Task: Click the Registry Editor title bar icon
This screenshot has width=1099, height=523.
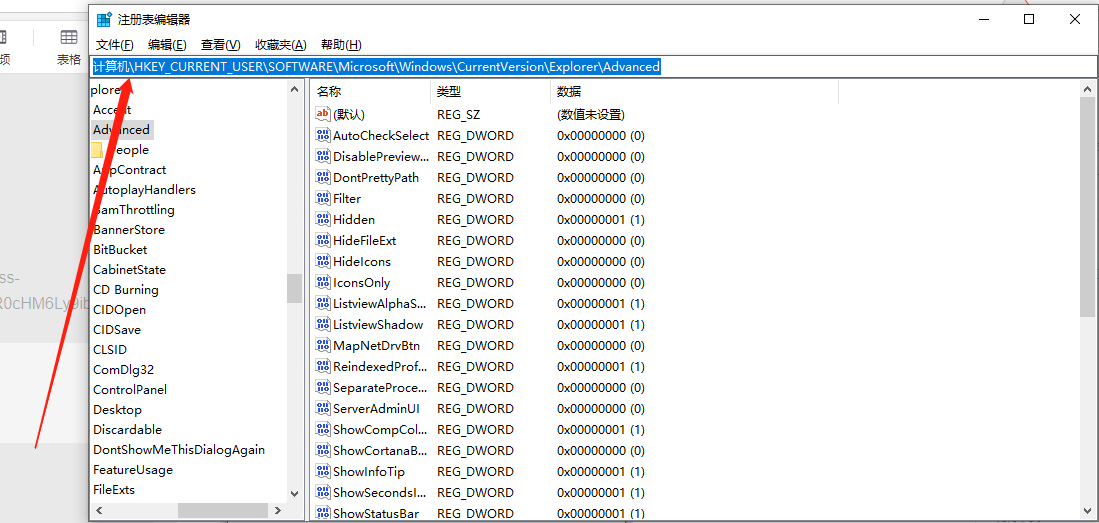Action: click(x=104, y=20)
